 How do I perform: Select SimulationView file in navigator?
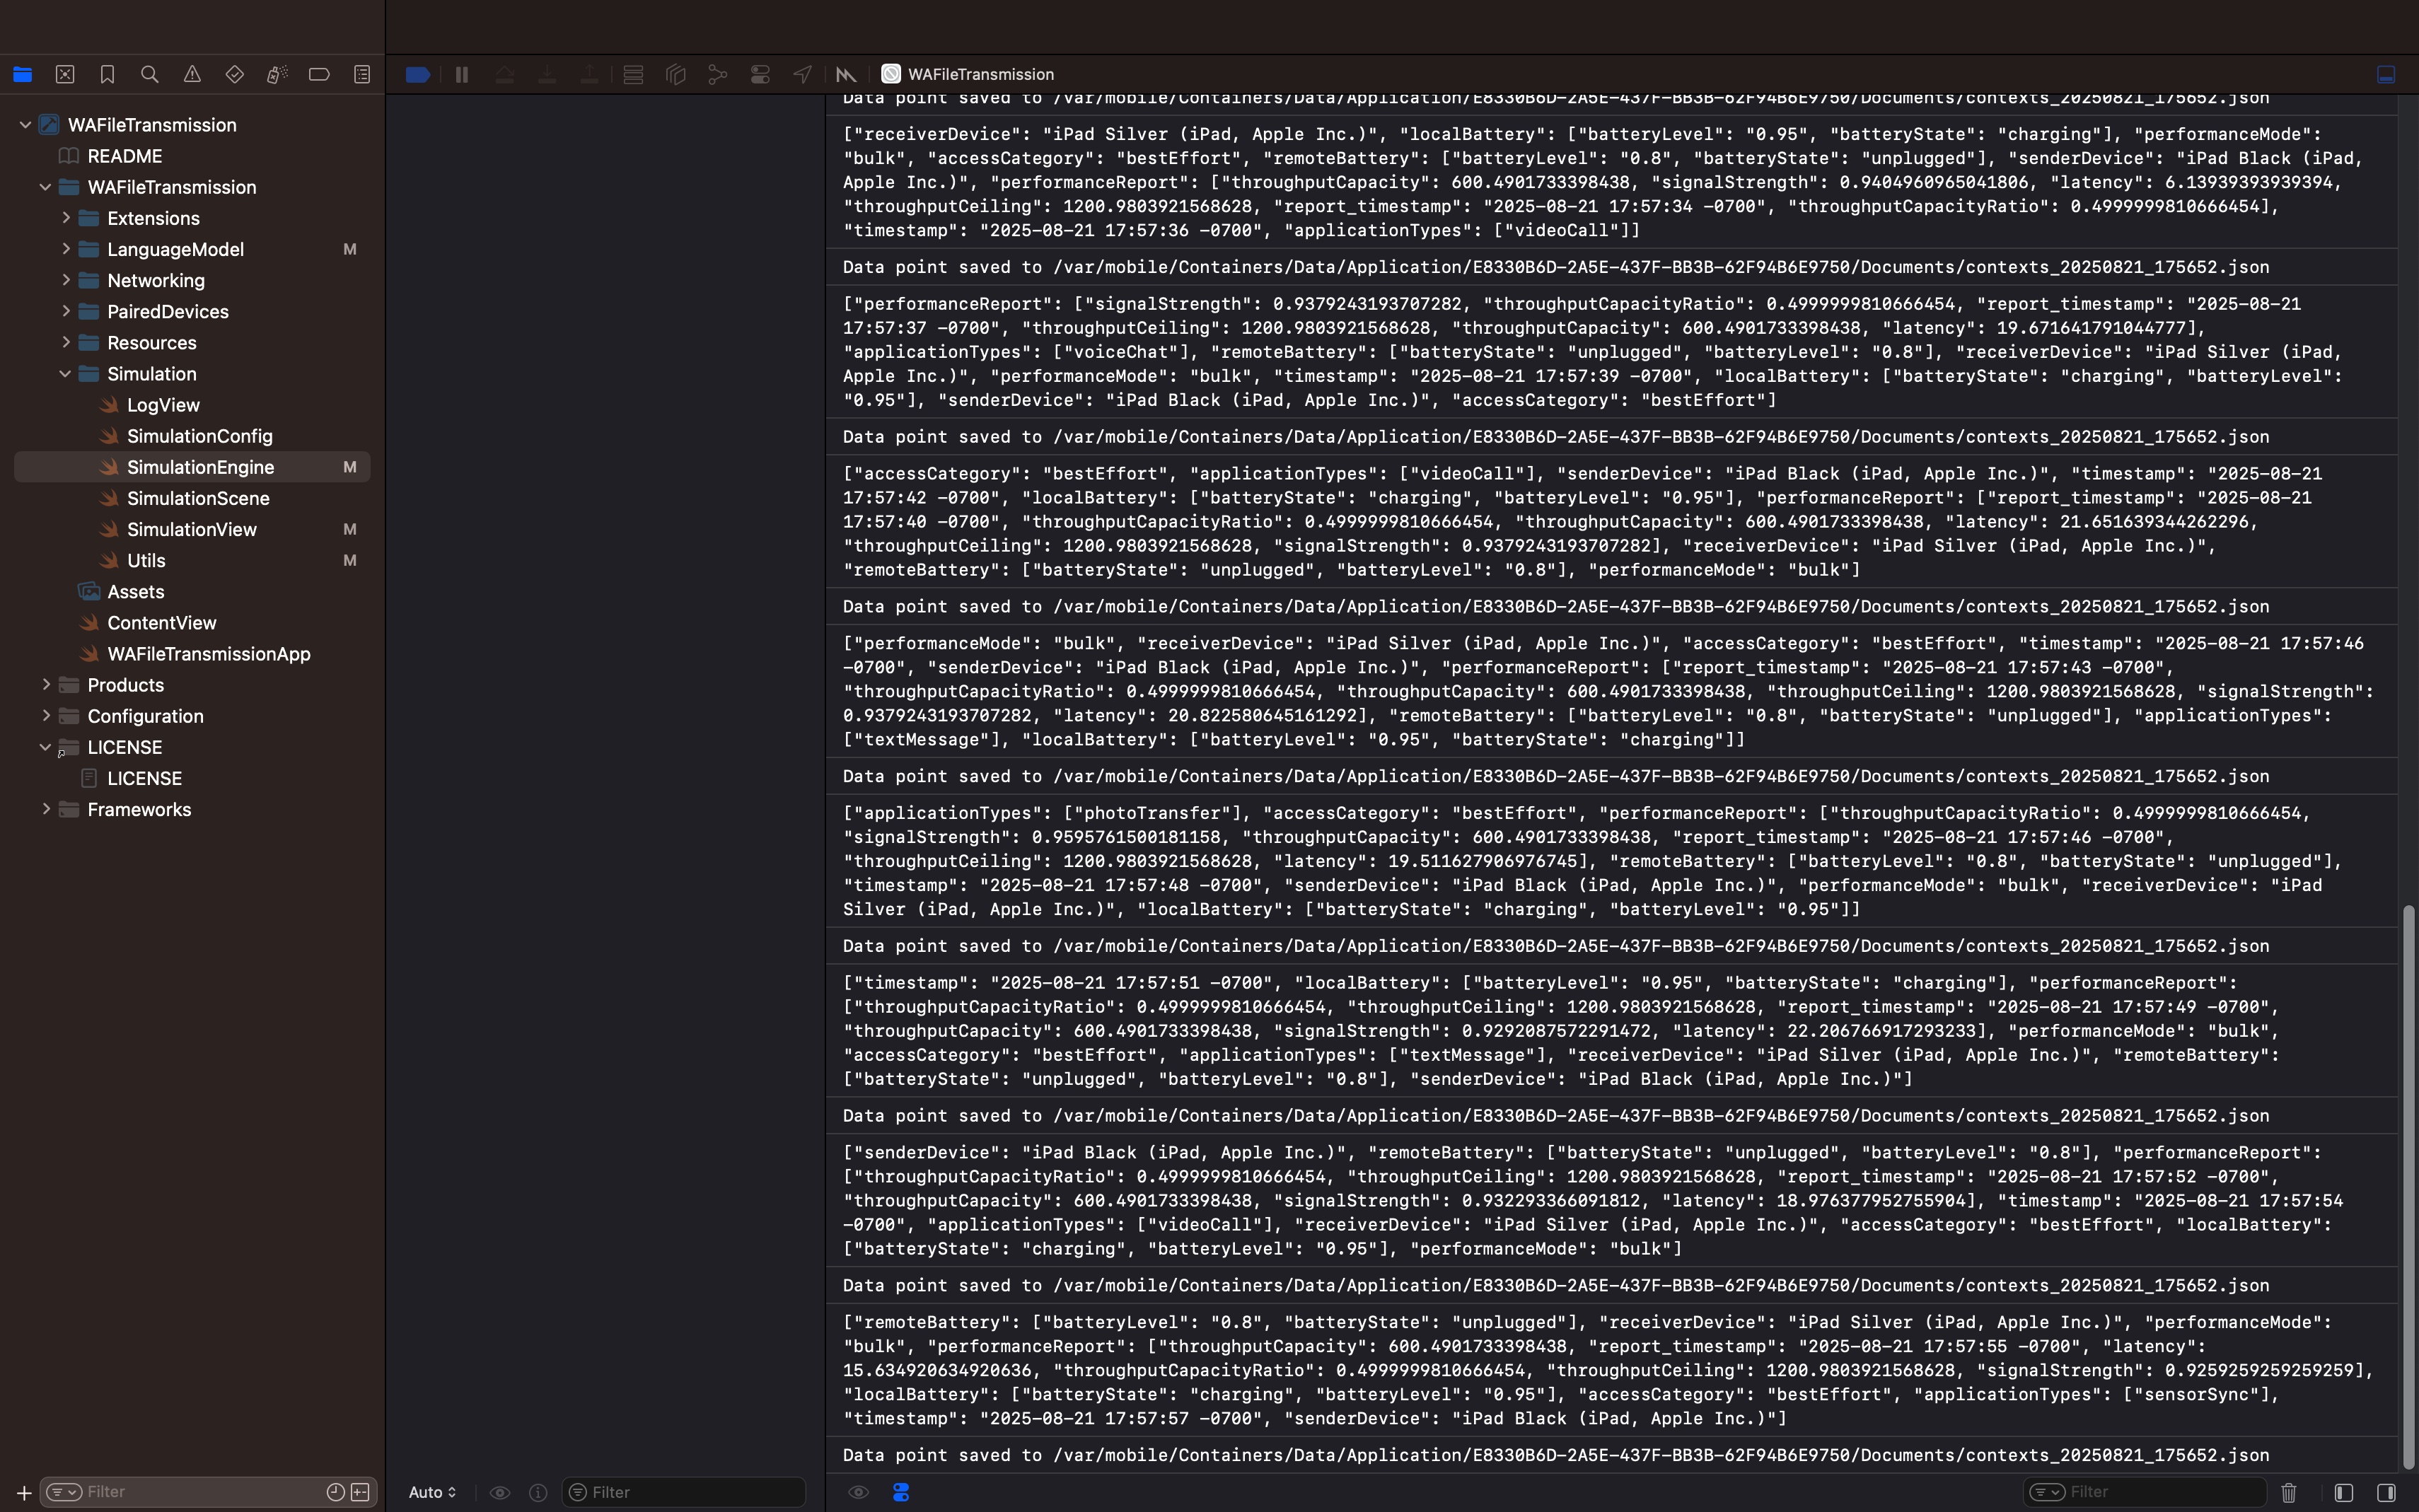coord(191,529)
